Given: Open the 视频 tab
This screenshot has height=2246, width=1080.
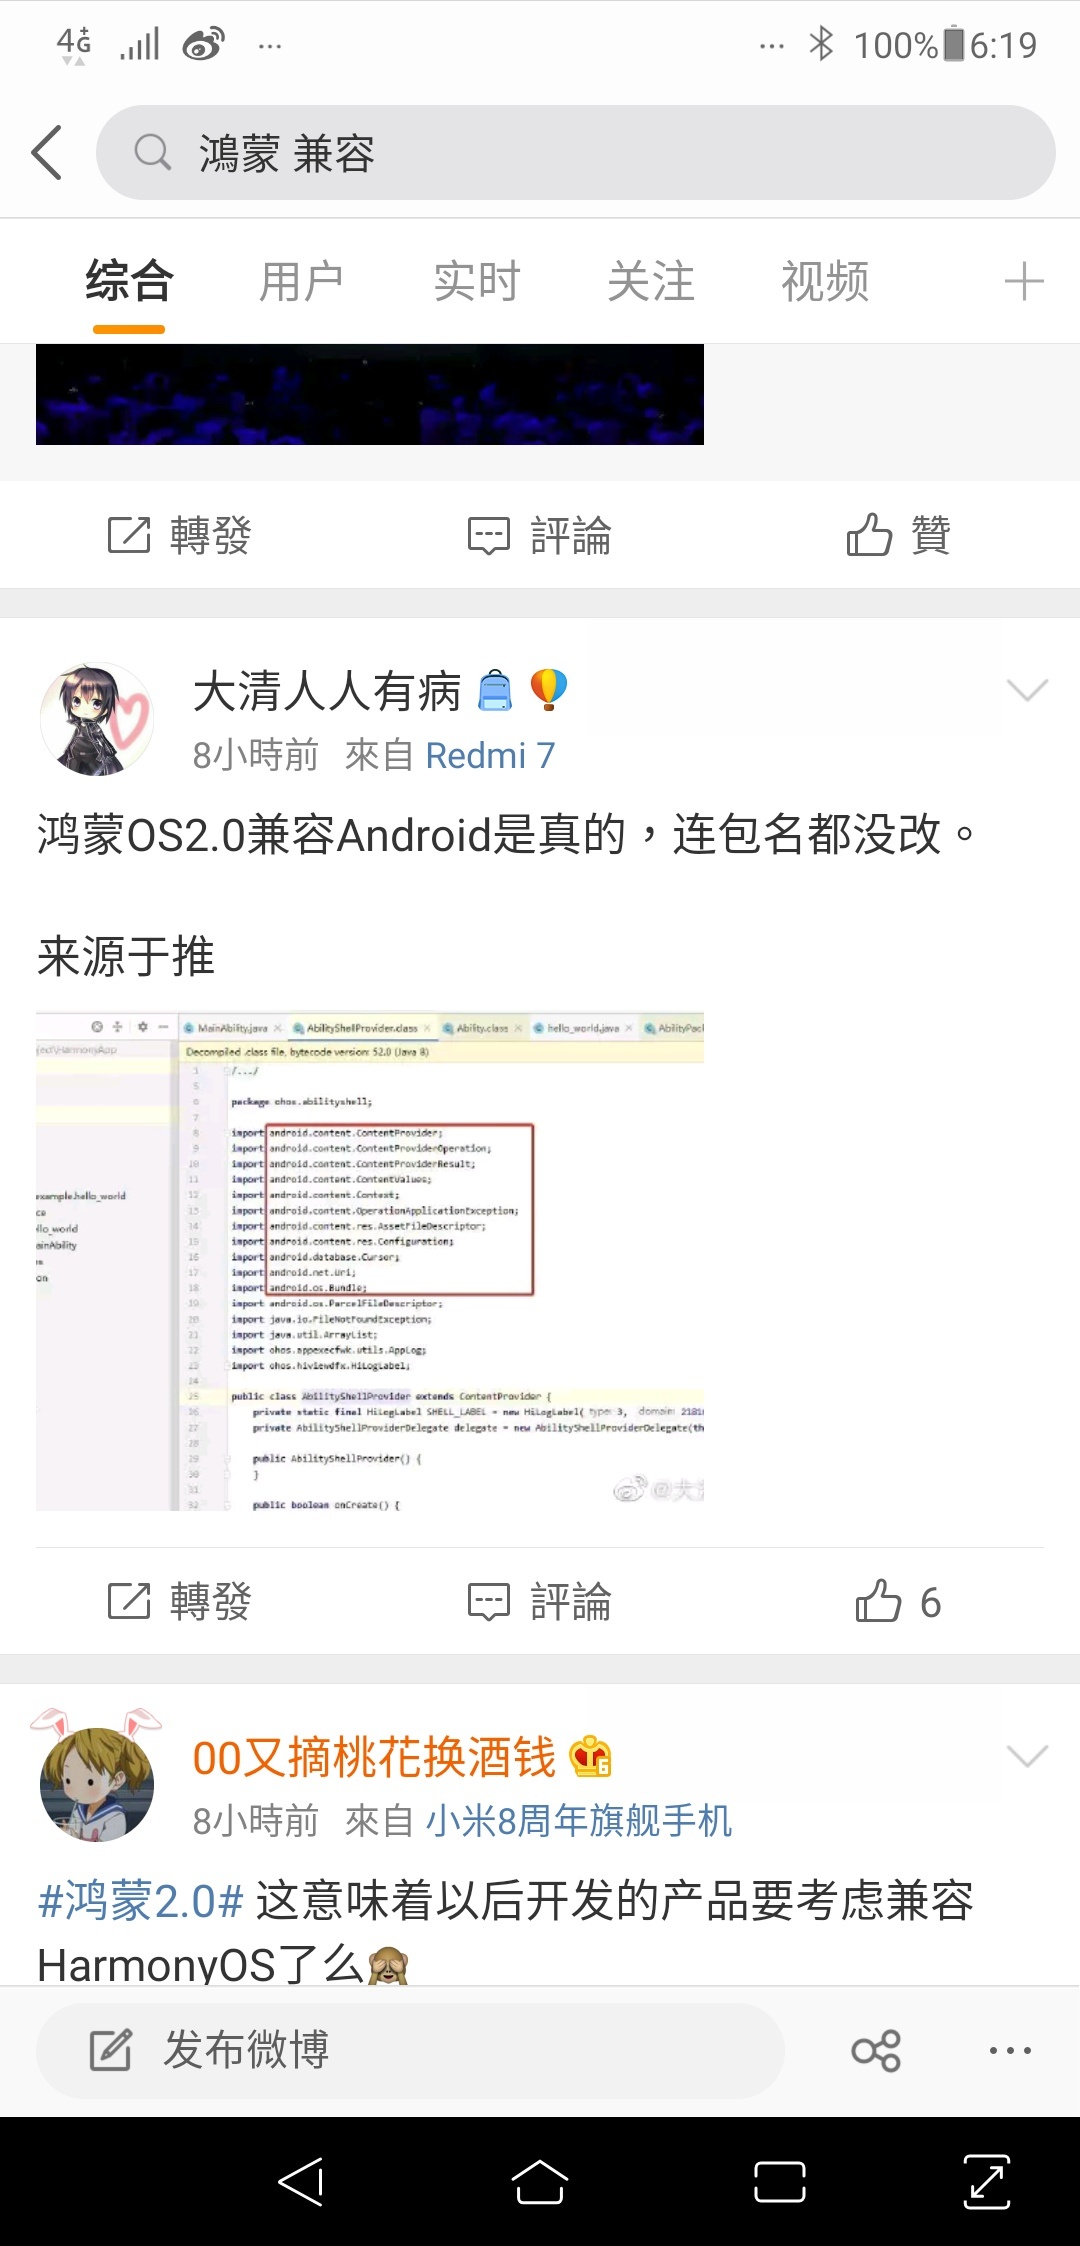Looking at the screenshot, I should 824,281.
